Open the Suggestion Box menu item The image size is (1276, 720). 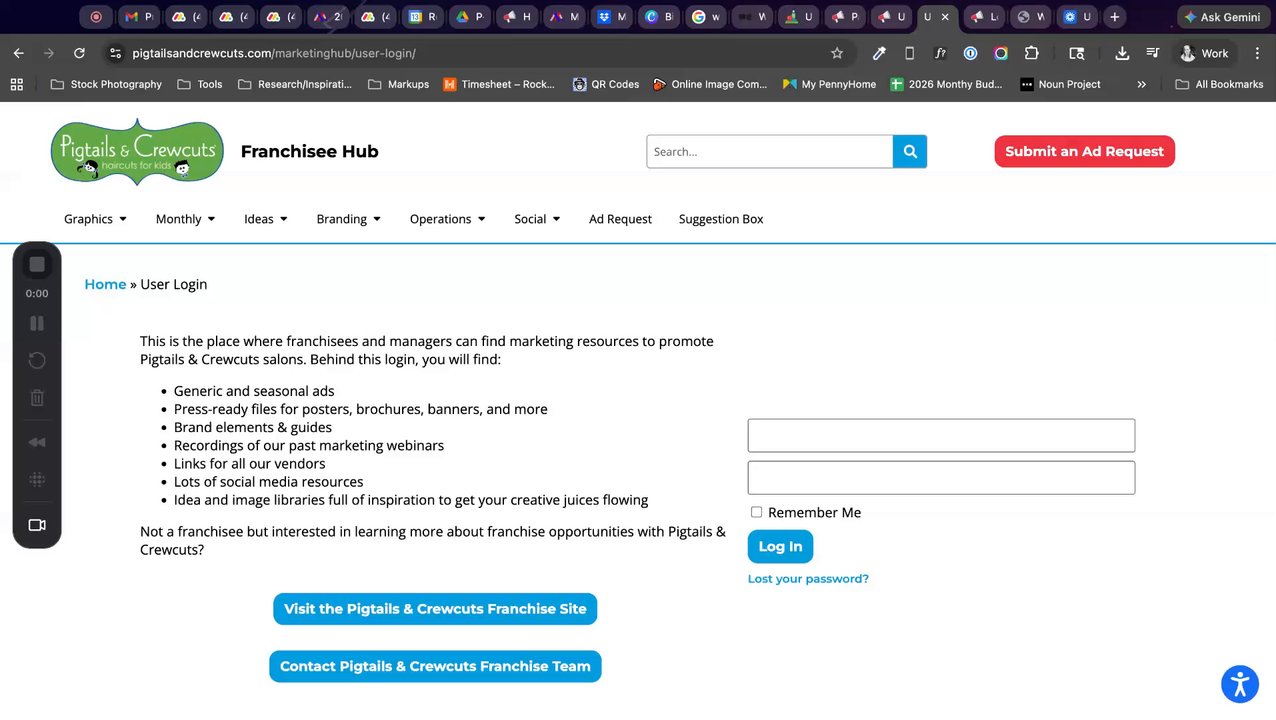(721, 219)
